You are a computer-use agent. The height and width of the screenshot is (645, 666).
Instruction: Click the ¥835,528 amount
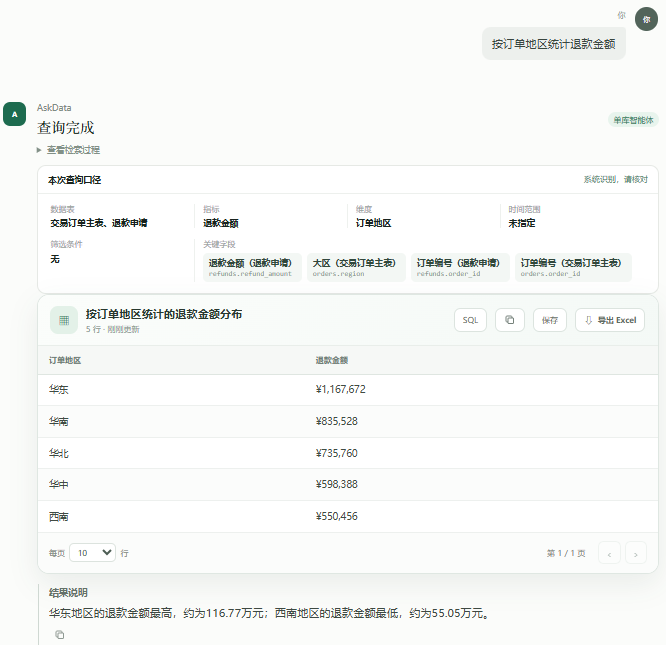336,421
